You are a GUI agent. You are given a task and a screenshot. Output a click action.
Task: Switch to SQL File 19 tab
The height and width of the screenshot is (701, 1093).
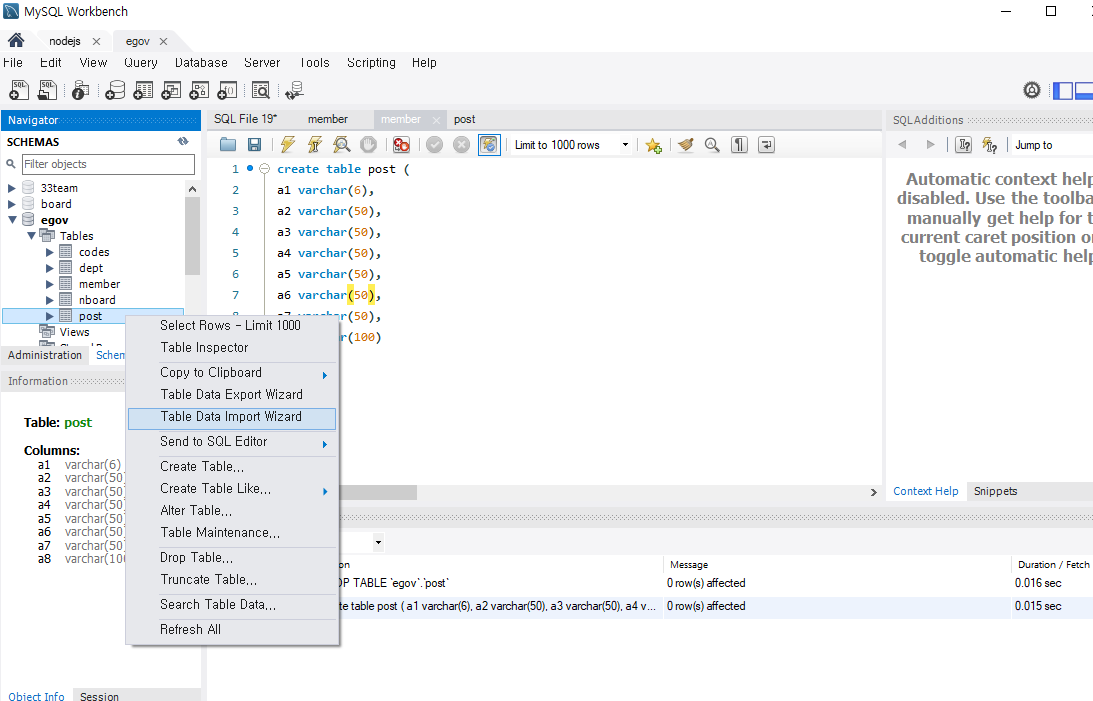pos(245,119)
